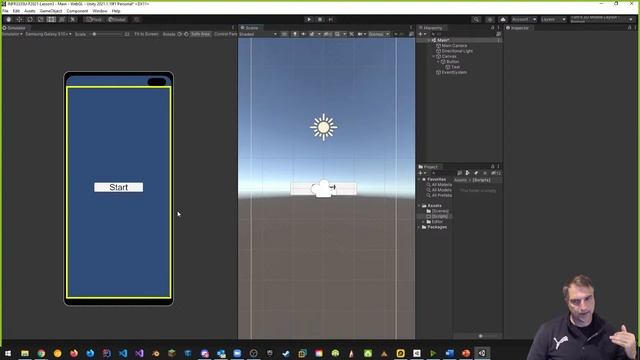
Task: Toggle scene audio speaker icon
Action: pos(303,34)
